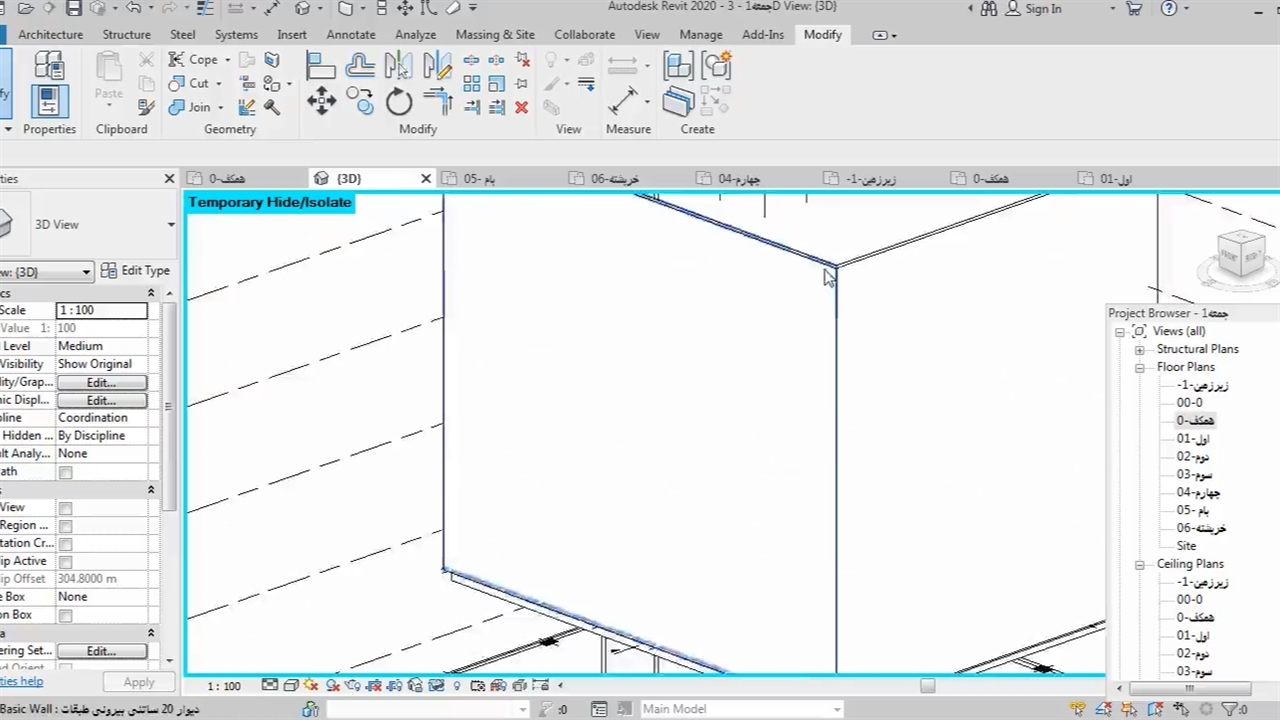Screen dimensions: 1280x720
Task: Click the Offset tool icon
Action: click(x=360, y=66)
